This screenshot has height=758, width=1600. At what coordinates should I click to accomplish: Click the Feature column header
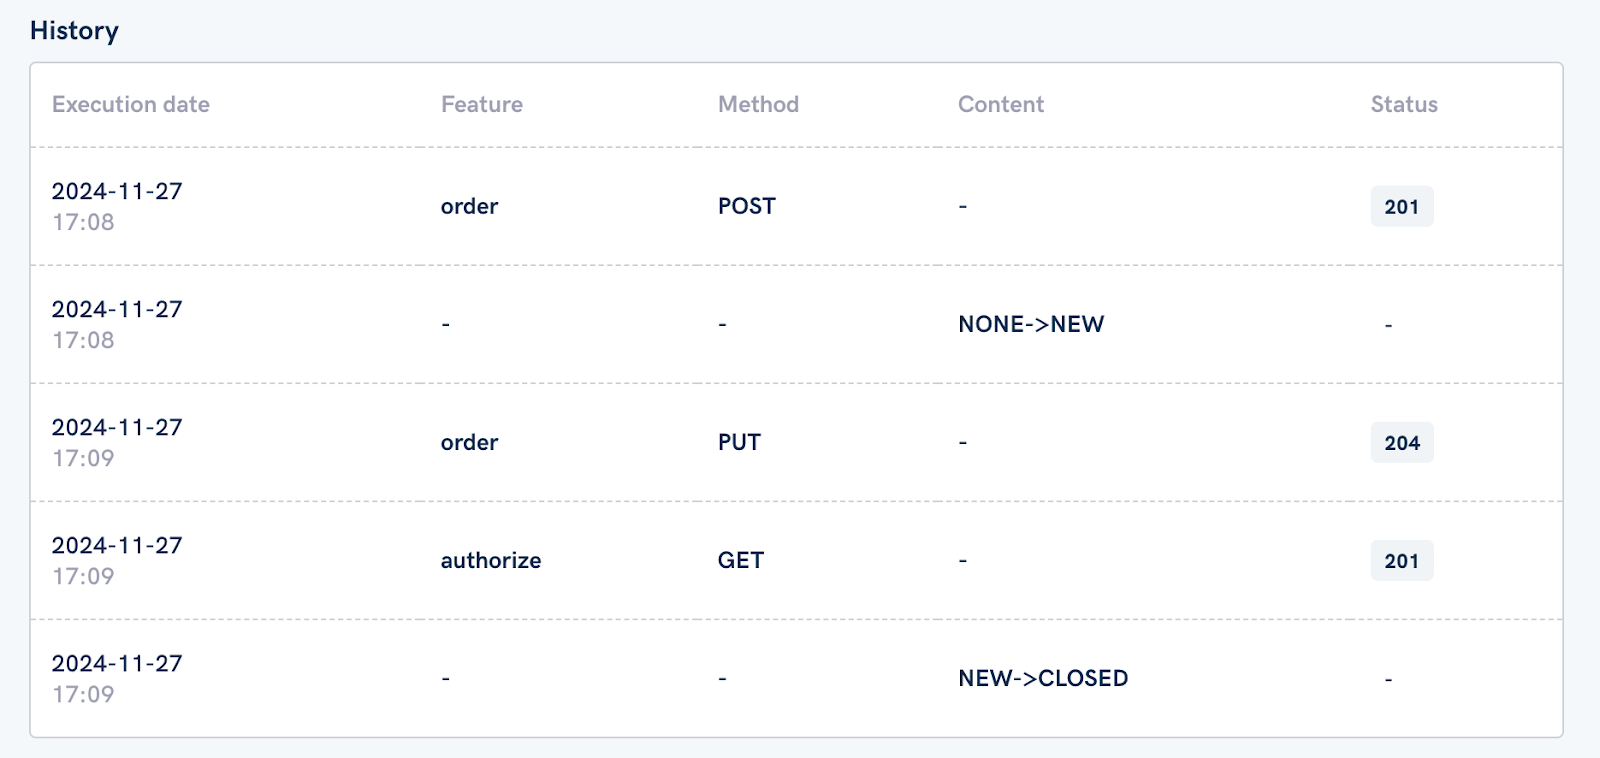click(x=482, y=104)
